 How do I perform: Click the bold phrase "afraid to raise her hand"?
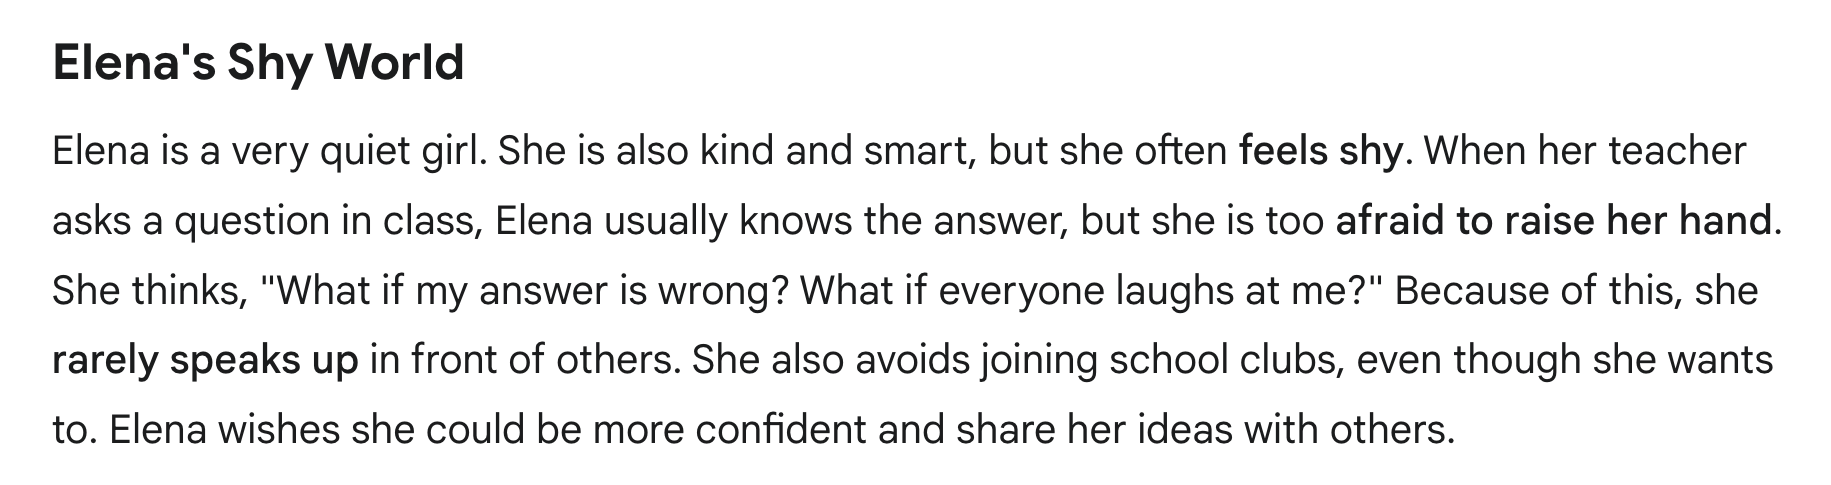[1554, 221]
